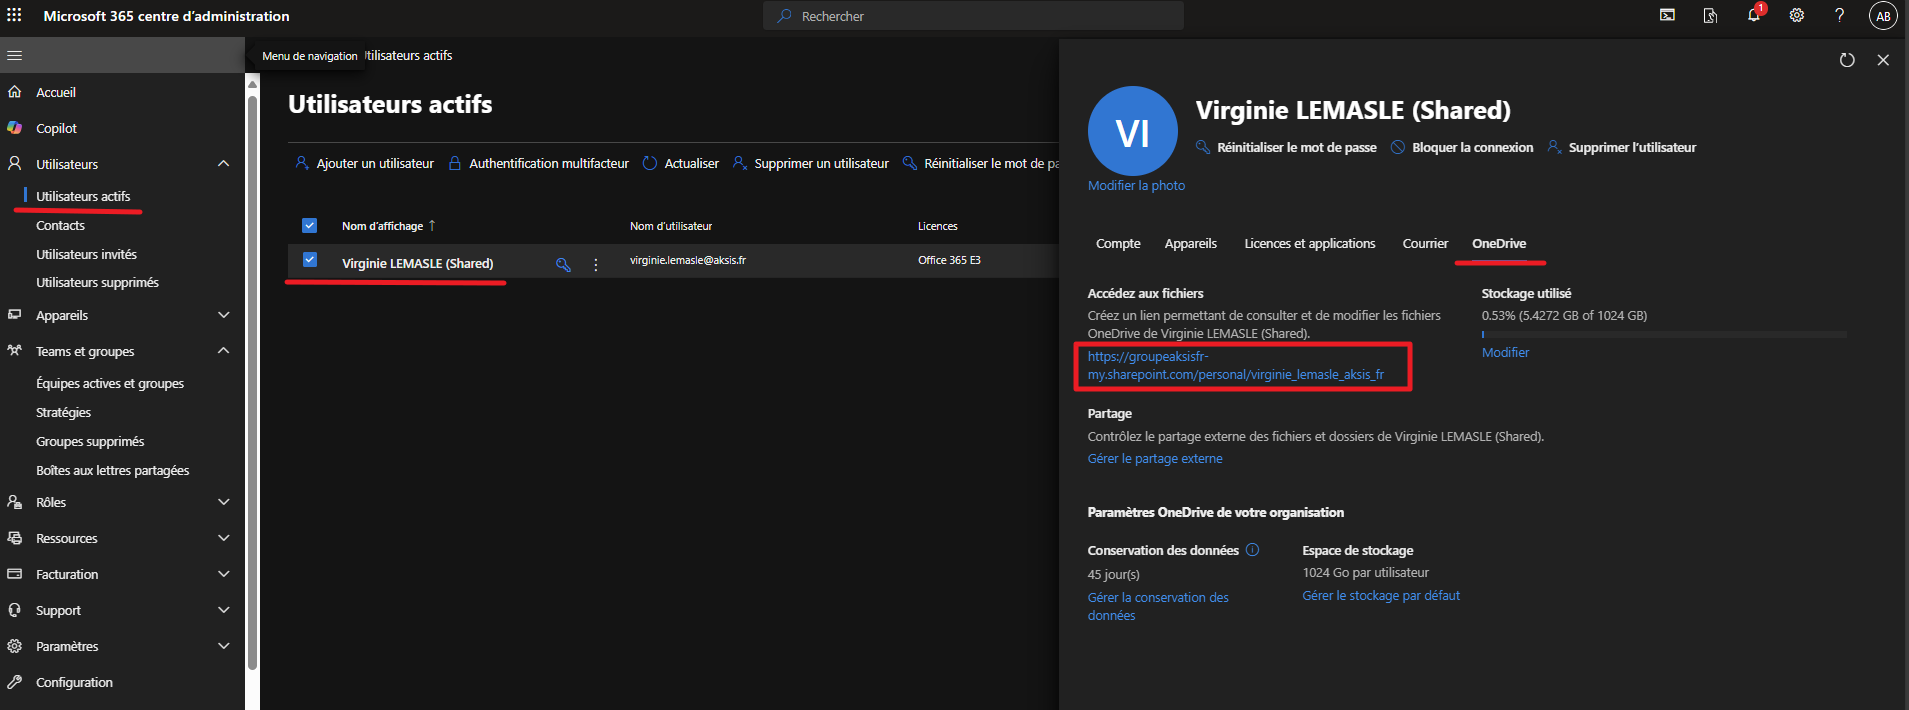Click the Rechercher search field

click(973, 16)
